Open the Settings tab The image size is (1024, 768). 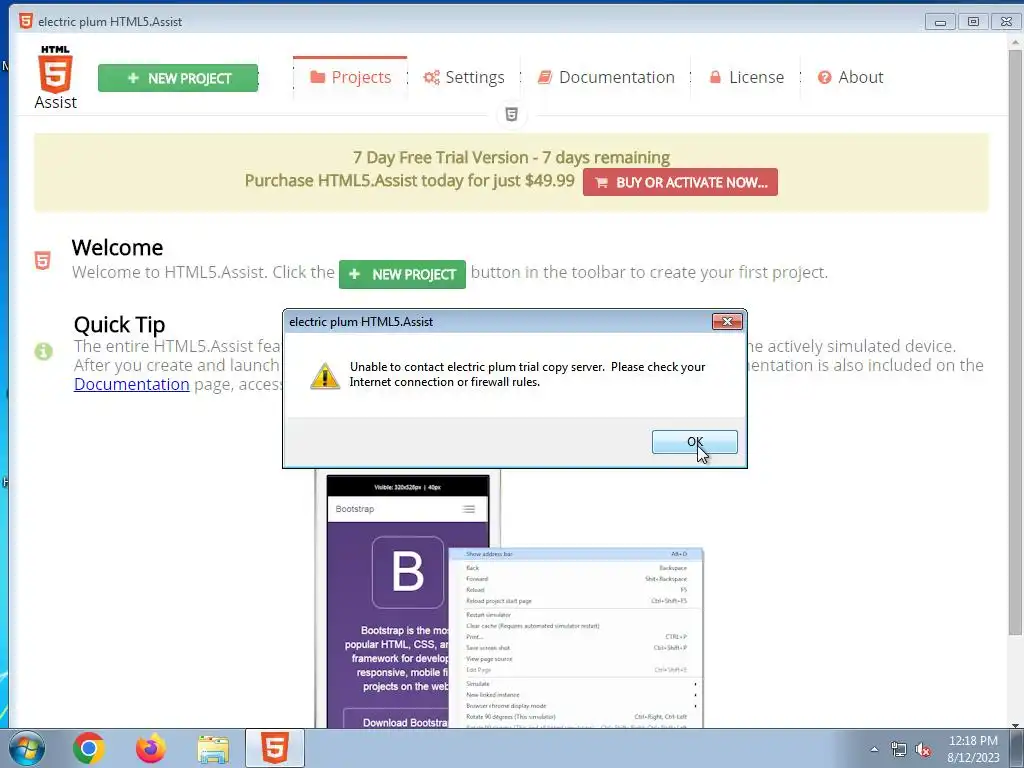[x=464, y=77]
